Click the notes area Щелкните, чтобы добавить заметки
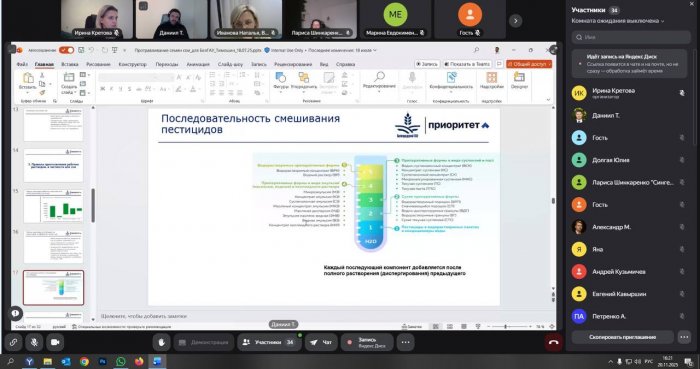 (x=144, y=316)
